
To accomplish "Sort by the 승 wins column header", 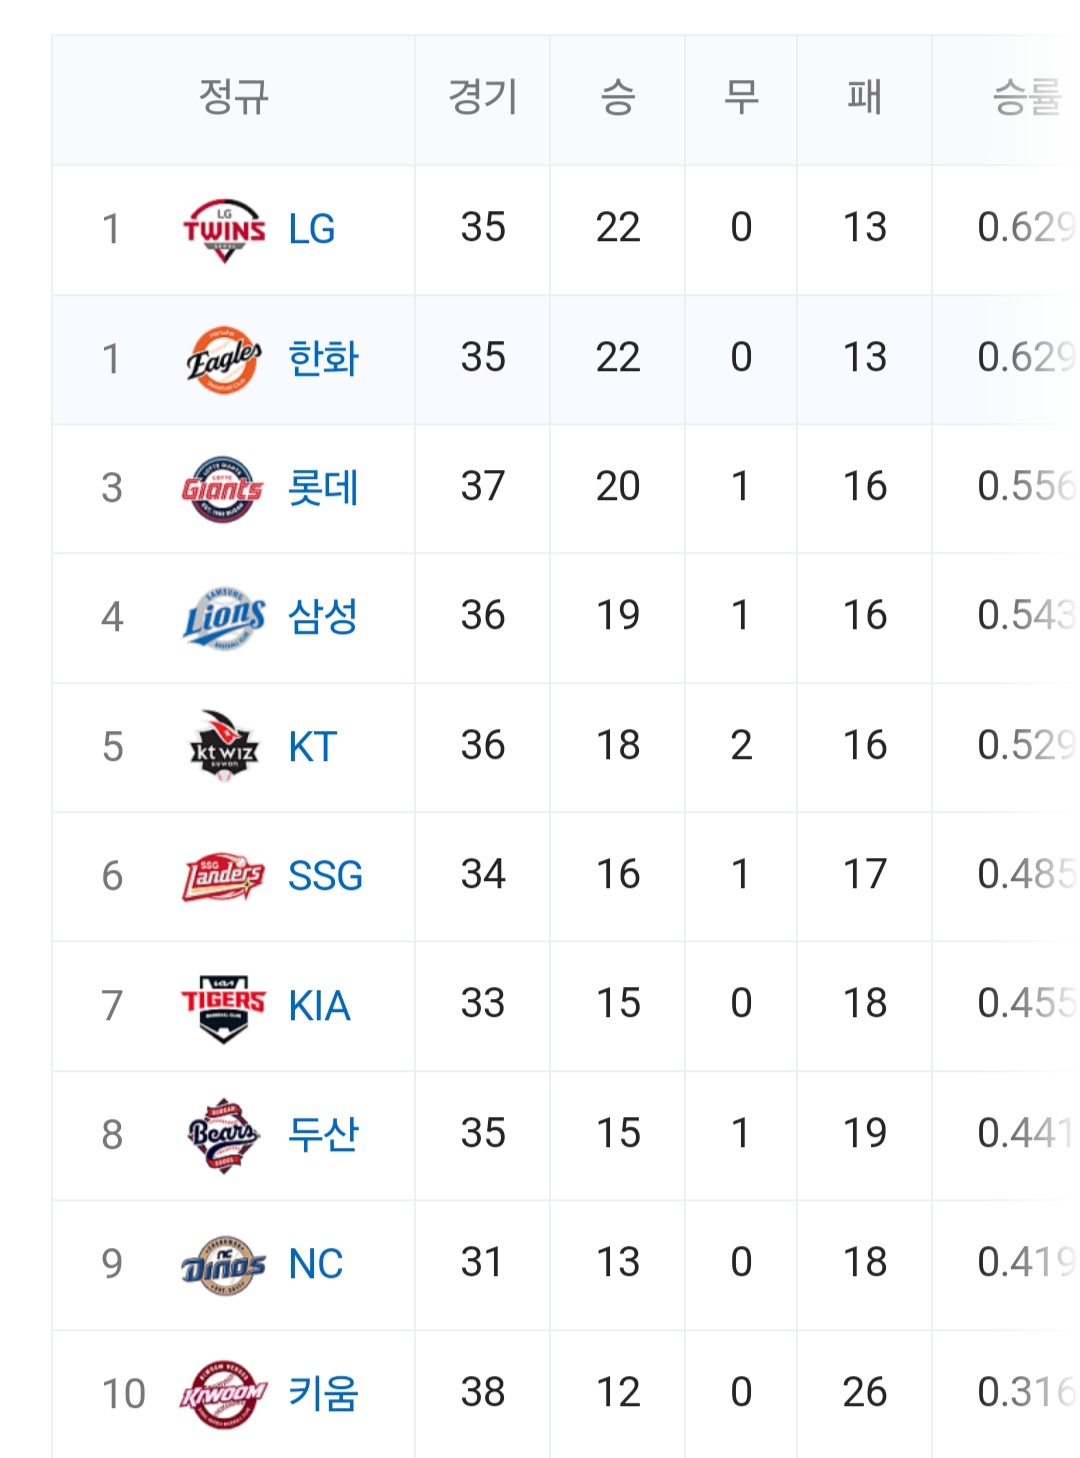I will (x=618, y=98).
